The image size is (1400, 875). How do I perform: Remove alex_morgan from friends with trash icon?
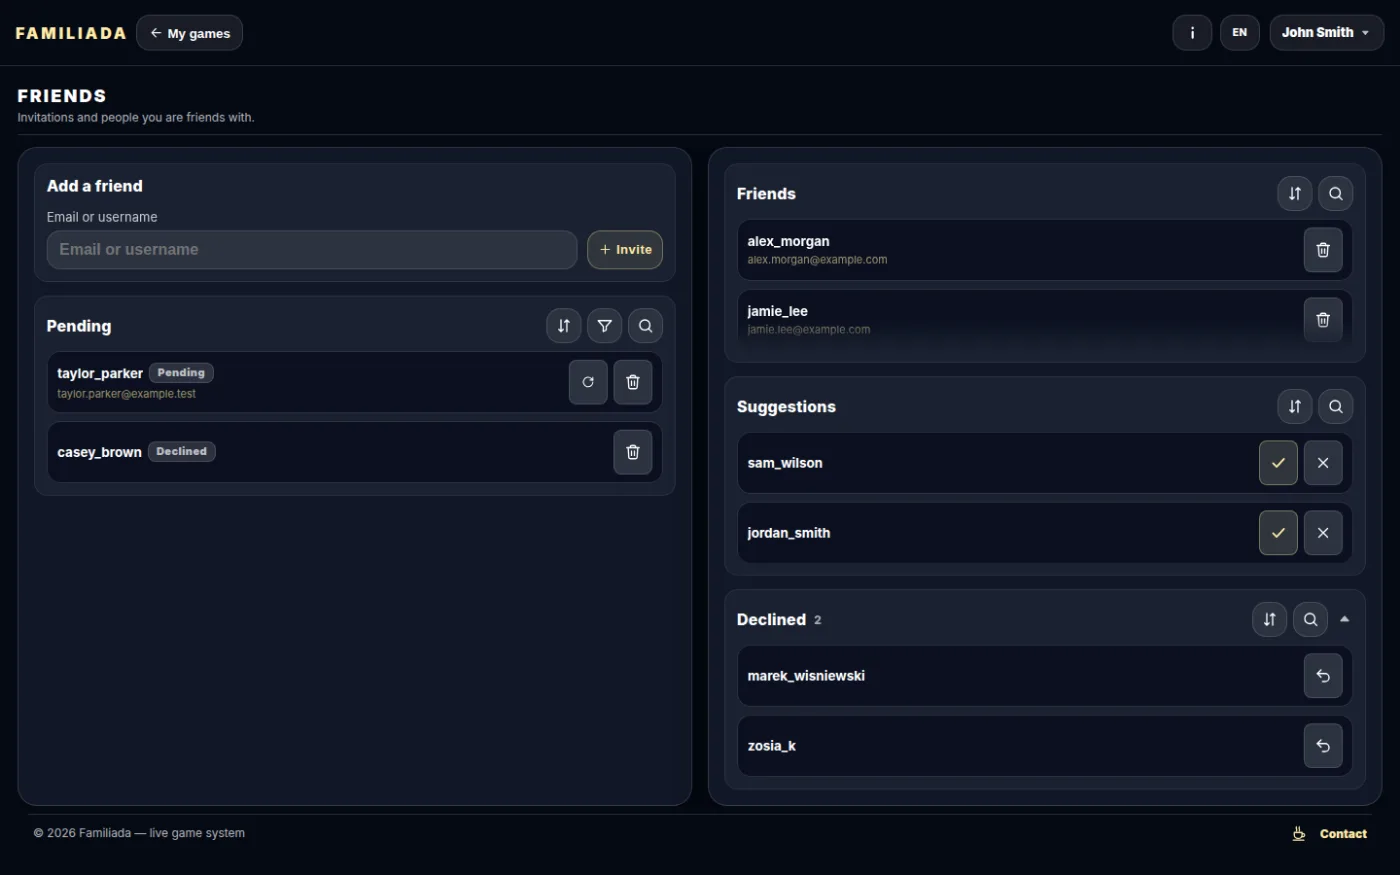tap(1323, 250)
